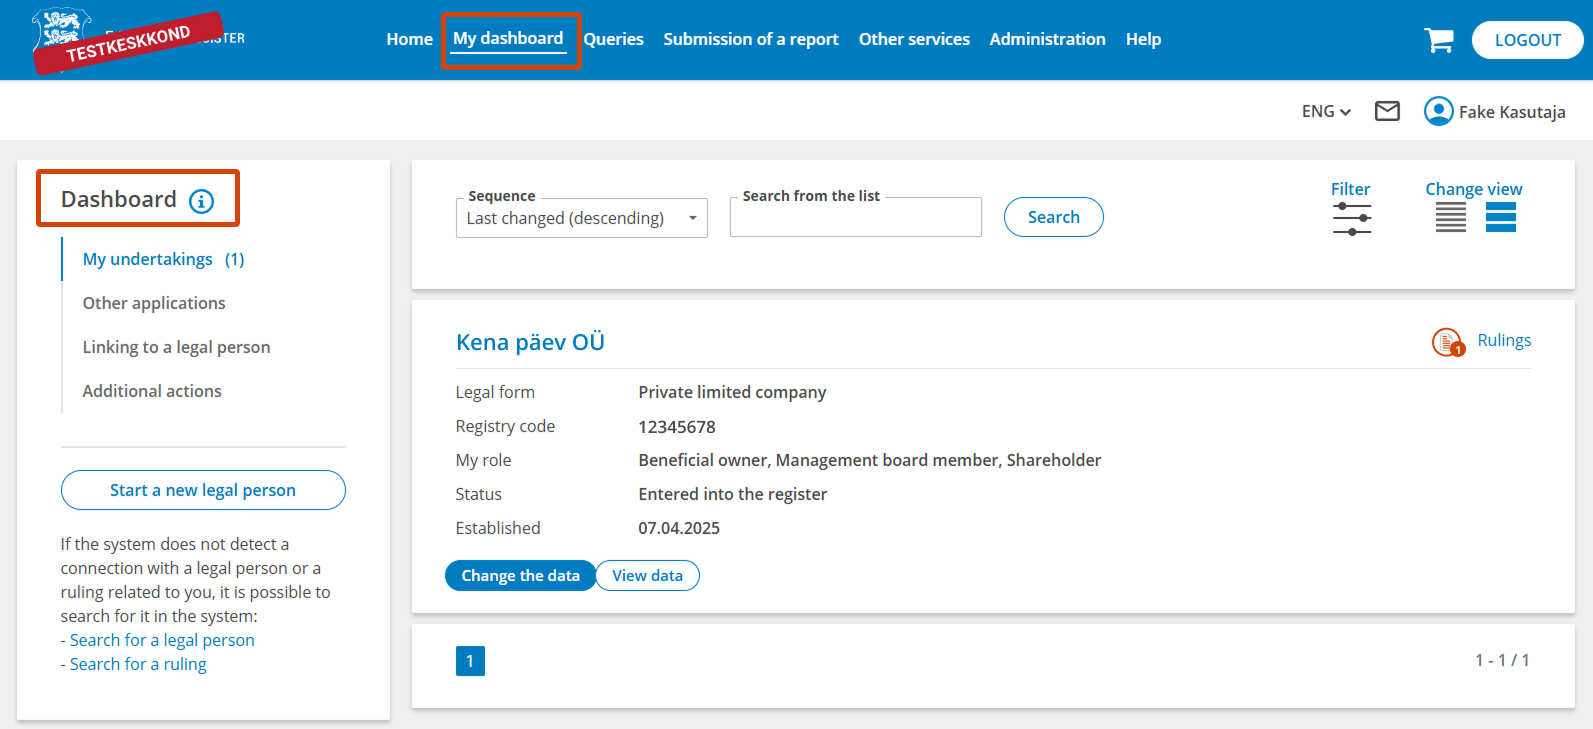The height and width of the screenshot is (729, 1593).
Task: Select Other applications in sidebar
Action: [154, 303]
